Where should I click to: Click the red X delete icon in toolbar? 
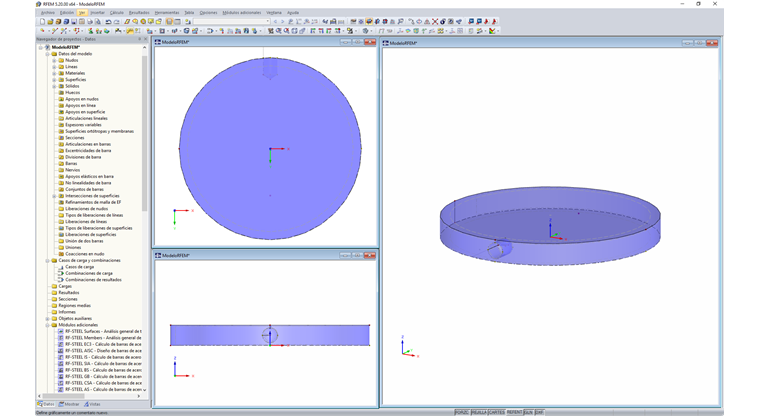(435, 21)
